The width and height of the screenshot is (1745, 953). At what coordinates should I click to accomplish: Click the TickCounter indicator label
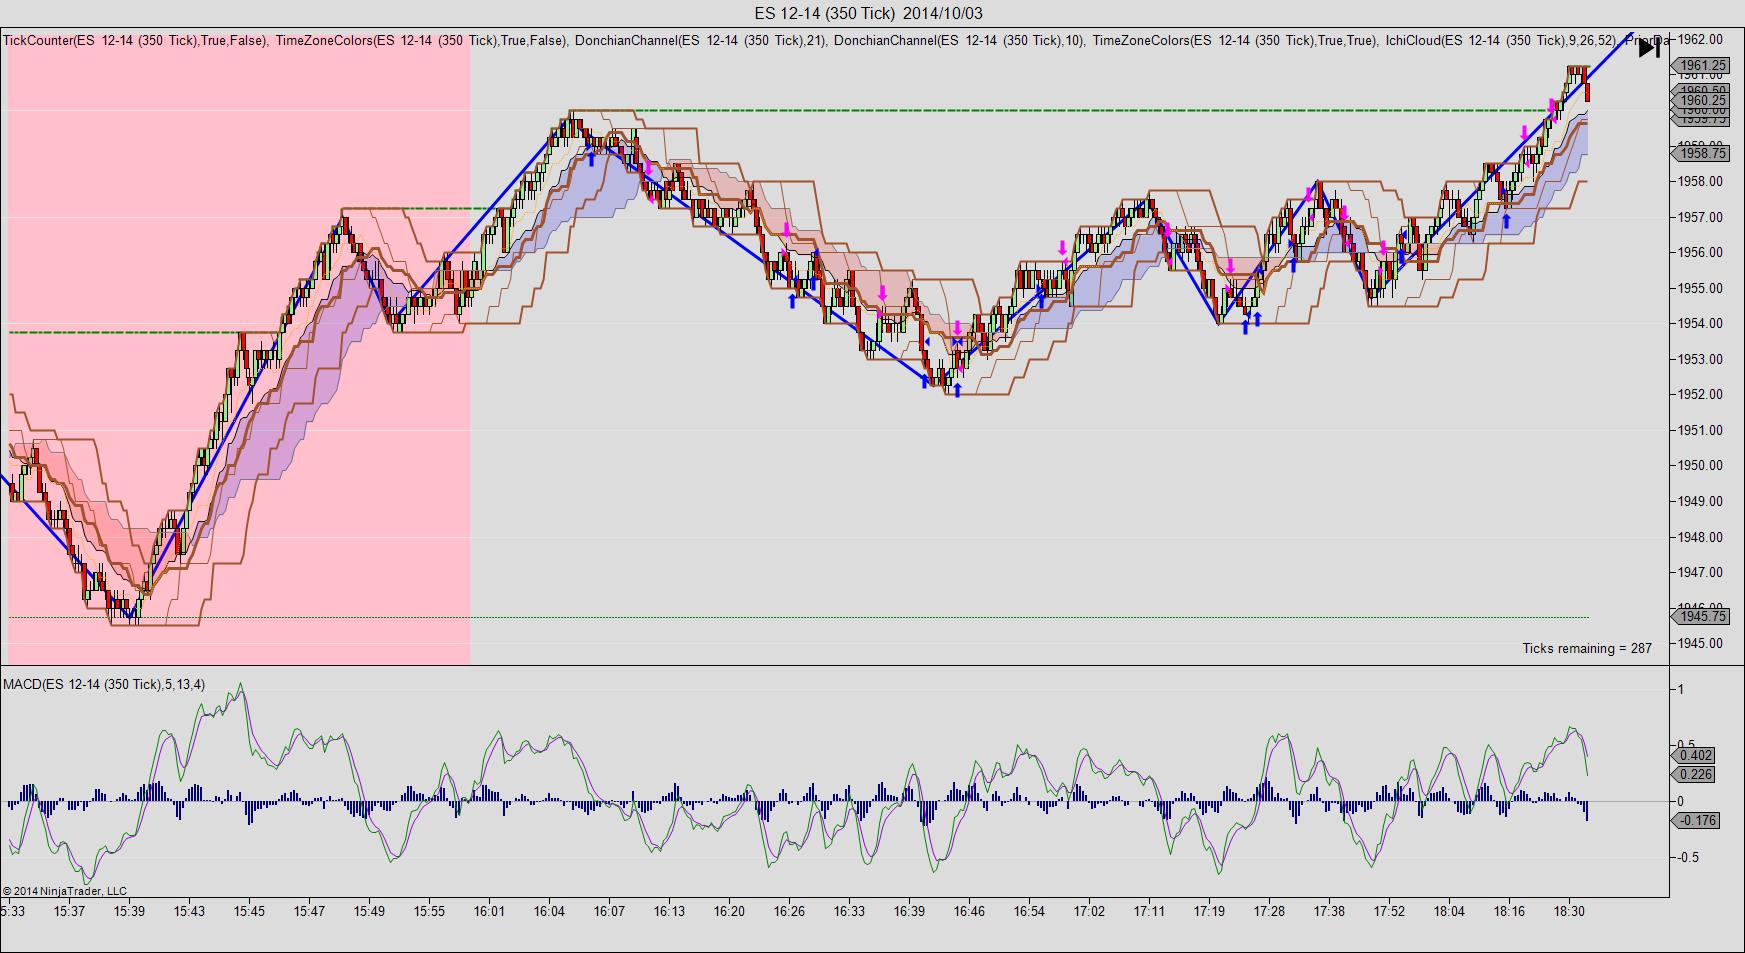(x=135, y=41)
